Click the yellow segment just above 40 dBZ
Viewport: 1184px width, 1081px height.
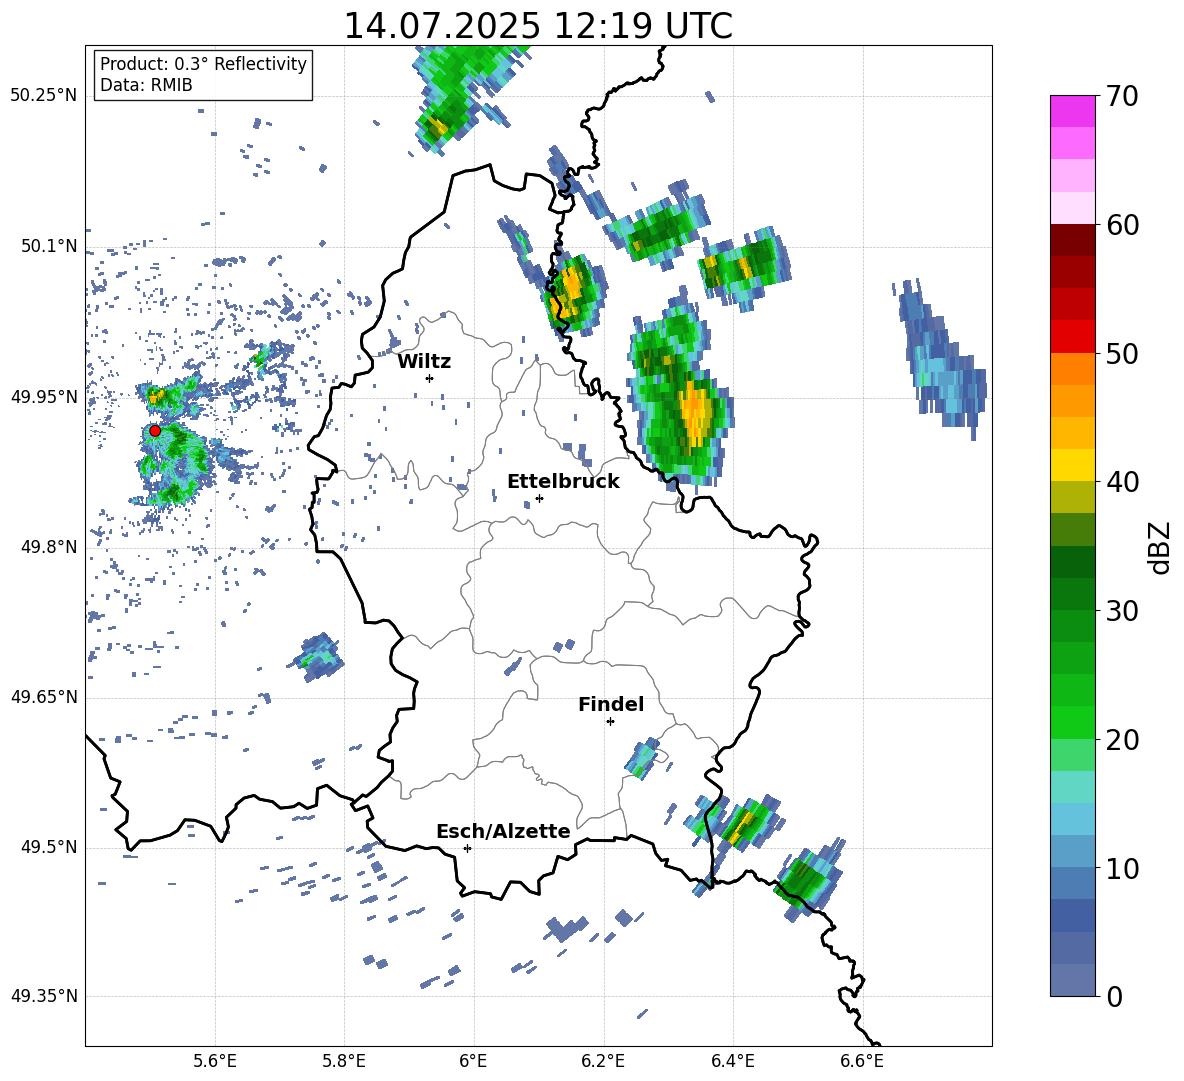click(1072, 466)
